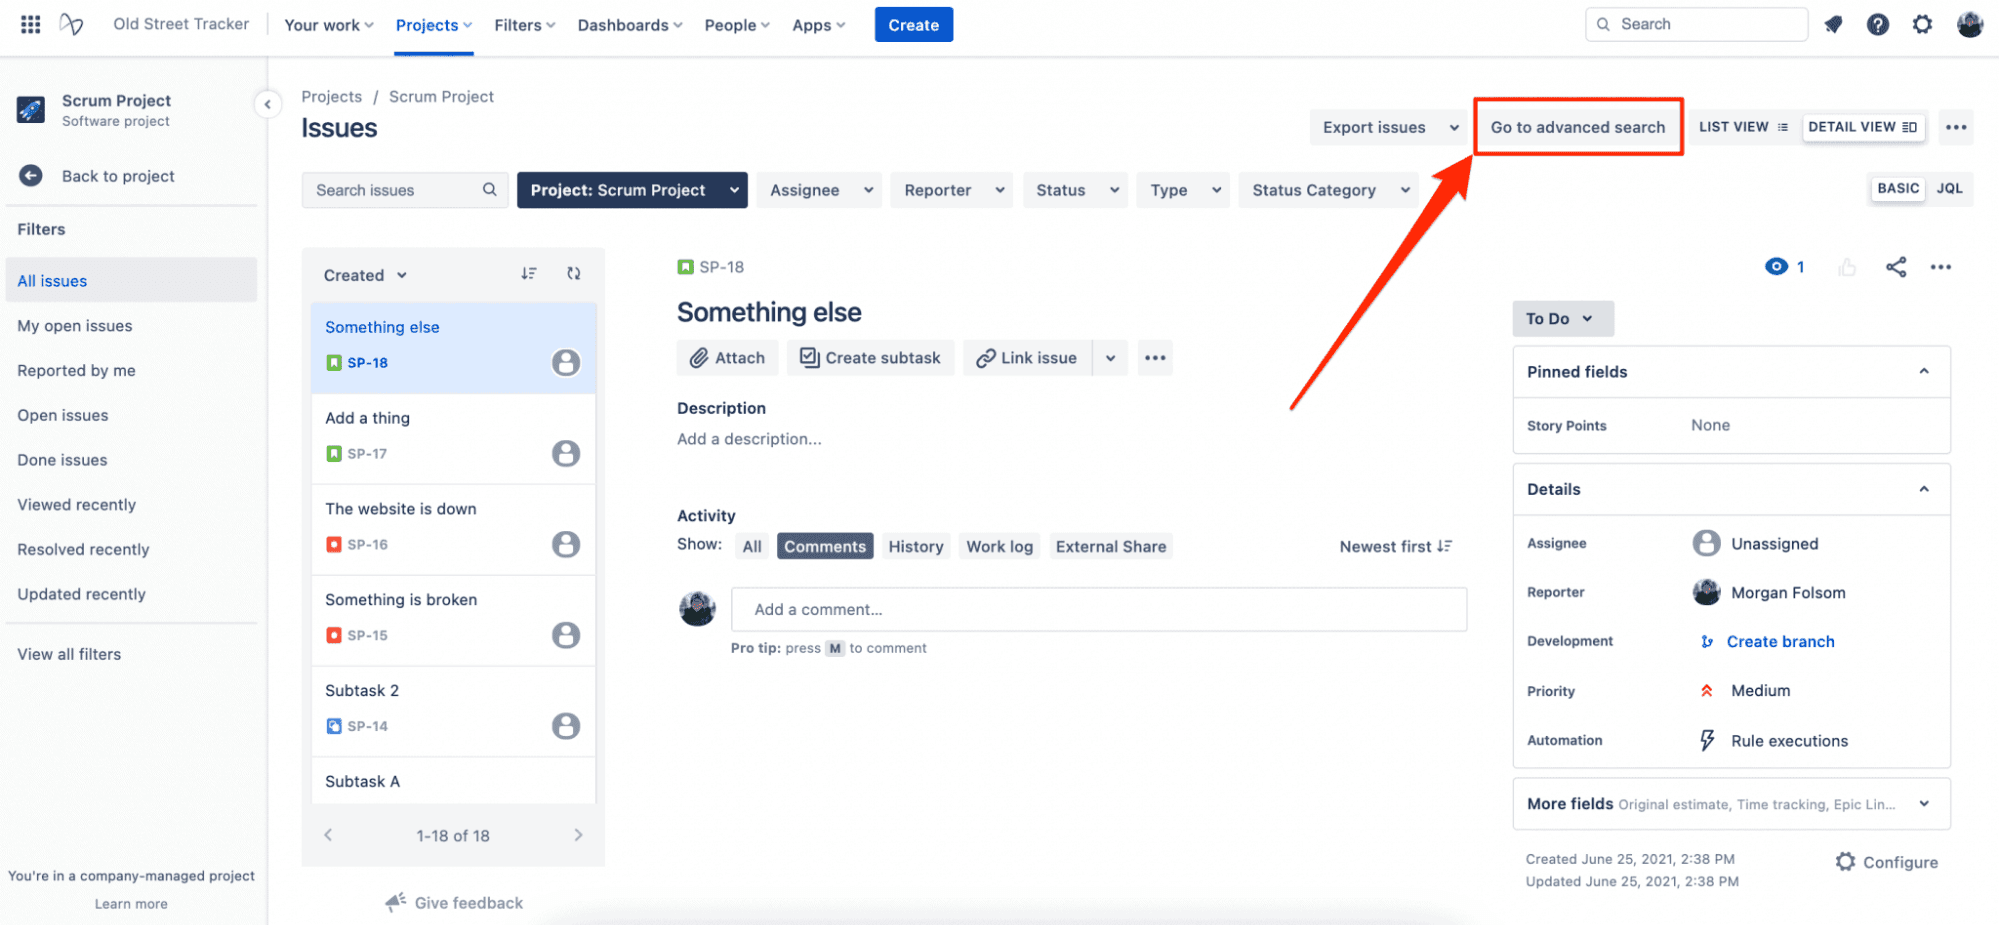Viewport: 1999px width, 926px height.
Task: Click the Create branch link
Action: [1780, 641]
